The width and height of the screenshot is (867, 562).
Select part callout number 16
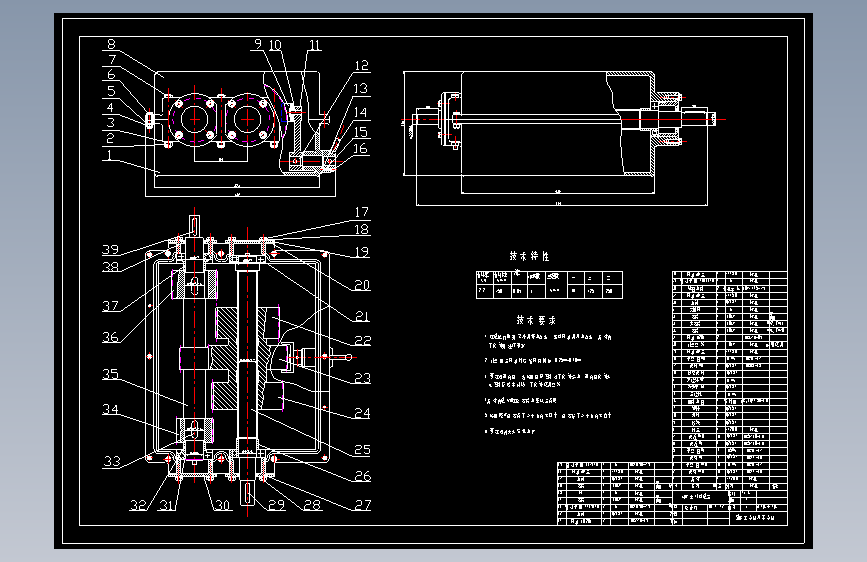[x=361, y=148]
